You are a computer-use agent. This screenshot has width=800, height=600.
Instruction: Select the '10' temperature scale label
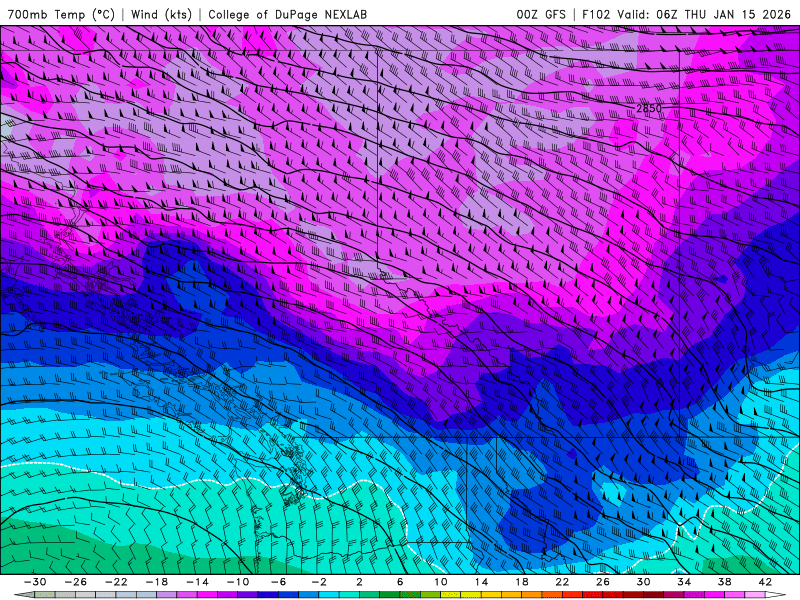441,582
